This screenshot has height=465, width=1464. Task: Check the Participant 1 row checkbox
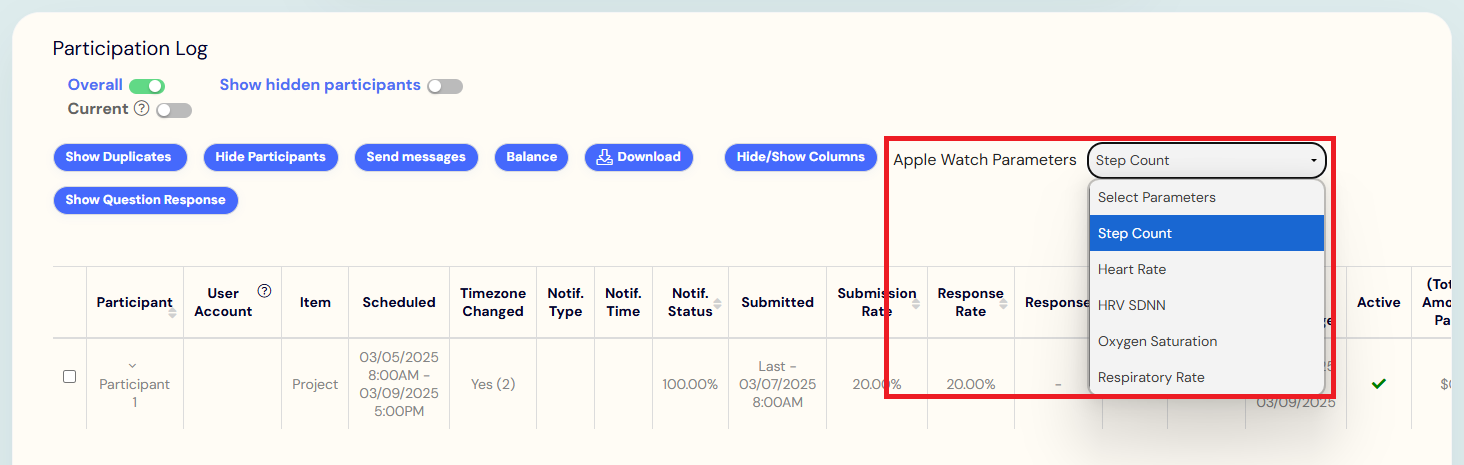point(70,376)
